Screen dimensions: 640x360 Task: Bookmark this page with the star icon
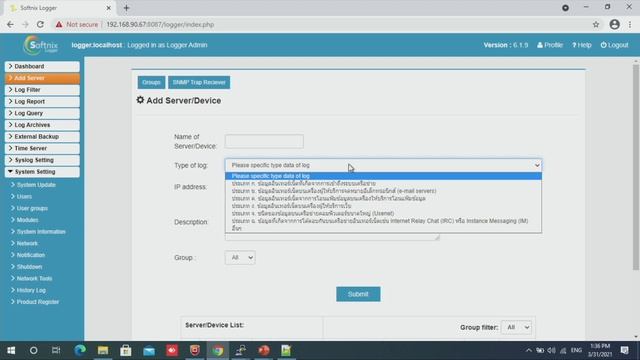pos(596,24)
